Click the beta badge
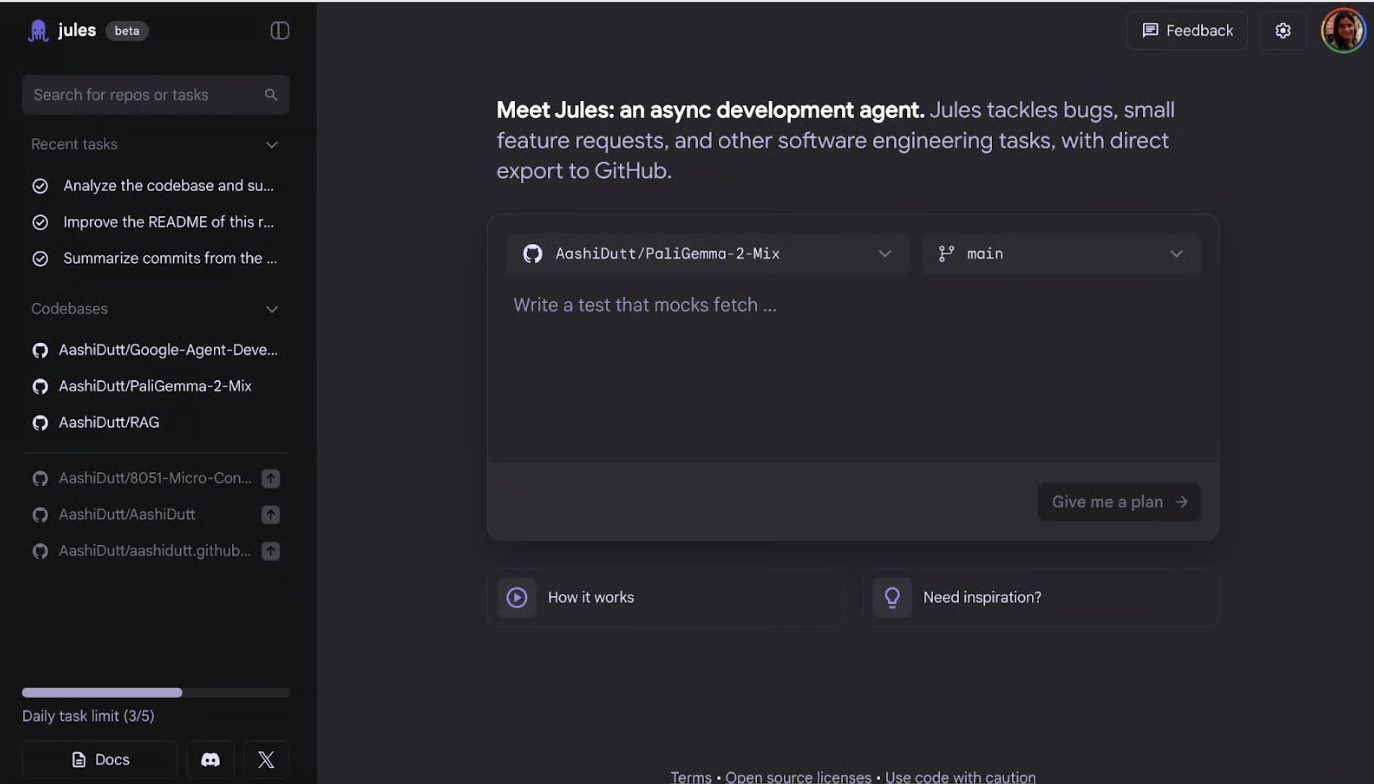This screenshot has width=1374, height=784. tap(127, 31)
